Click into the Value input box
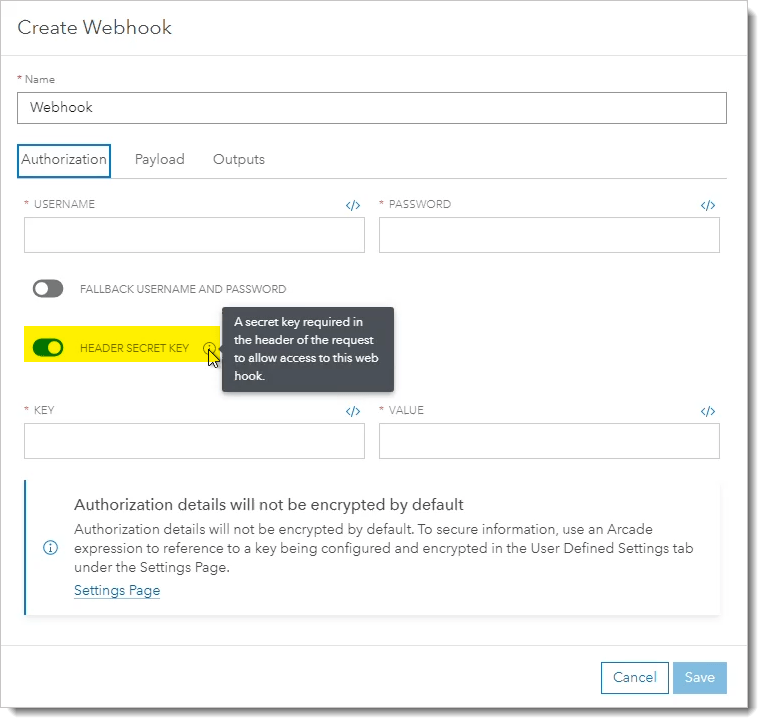The width and height of the screenshot is (765, 725). 549,441
